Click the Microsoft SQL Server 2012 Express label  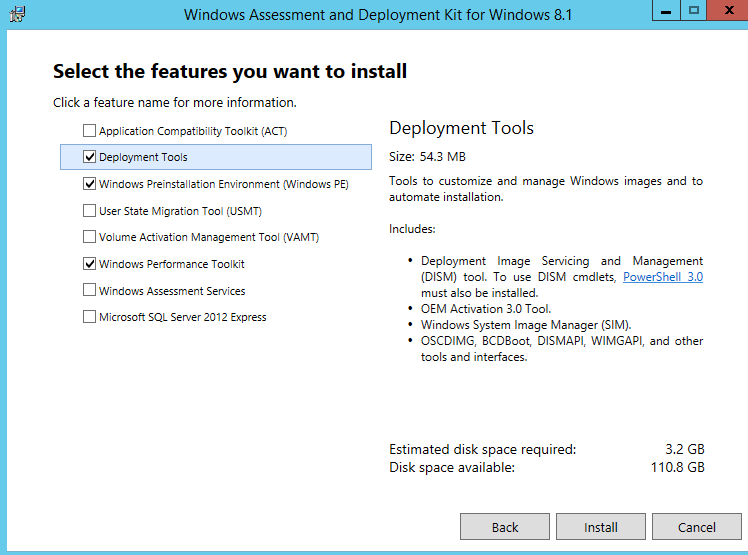(182, 317)
